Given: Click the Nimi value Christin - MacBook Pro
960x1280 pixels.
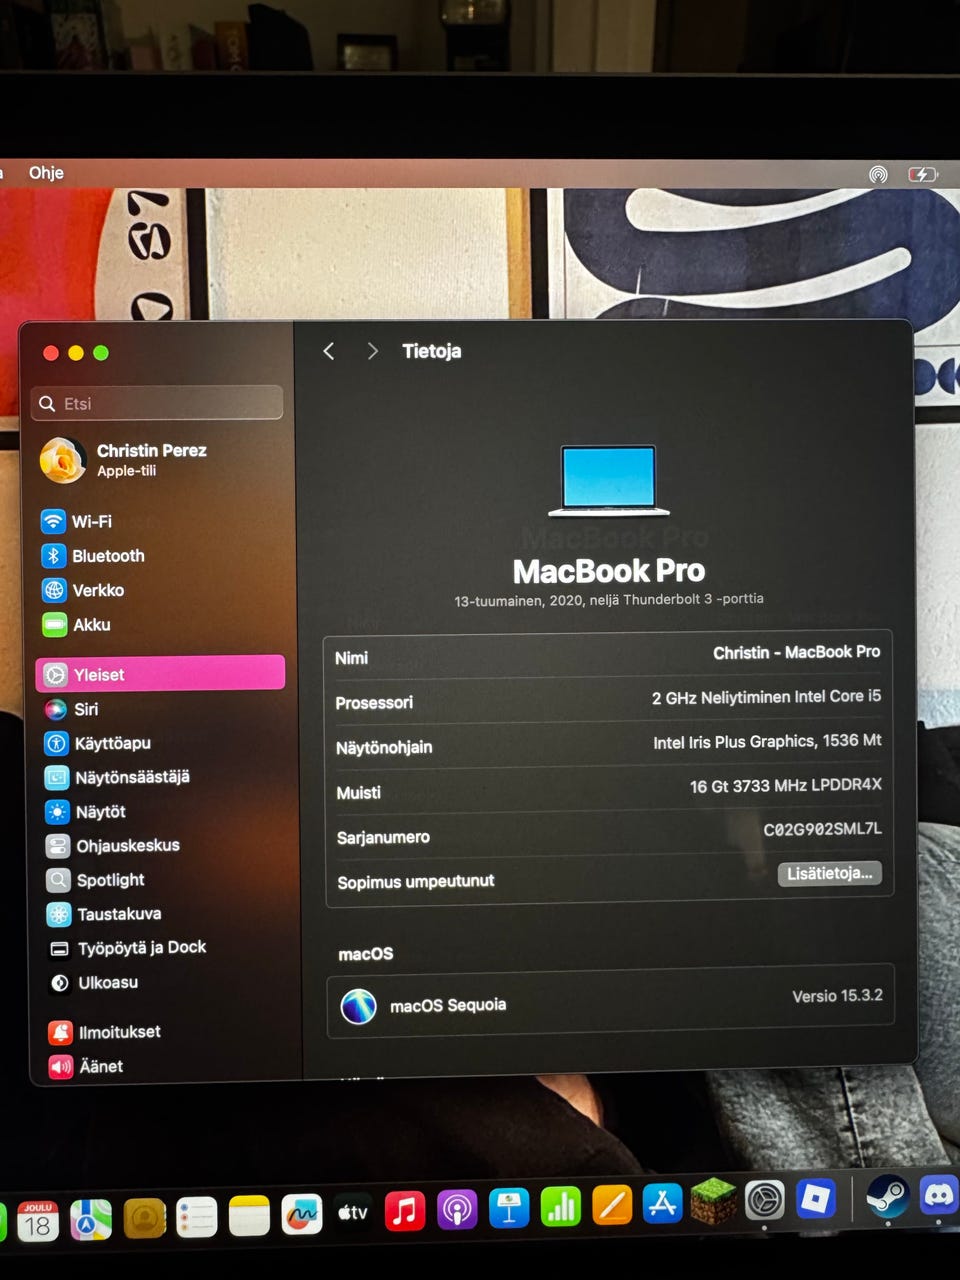Looking at the screenshot, I should pyautogui.click(x=796, y=652).
